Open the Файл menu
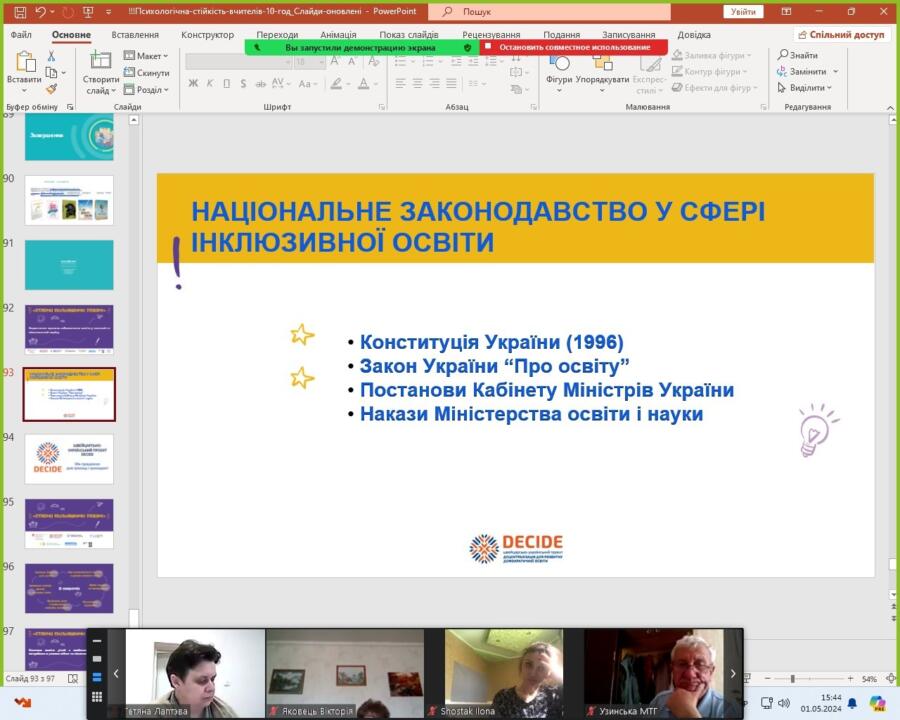 (x=21, y=34)
